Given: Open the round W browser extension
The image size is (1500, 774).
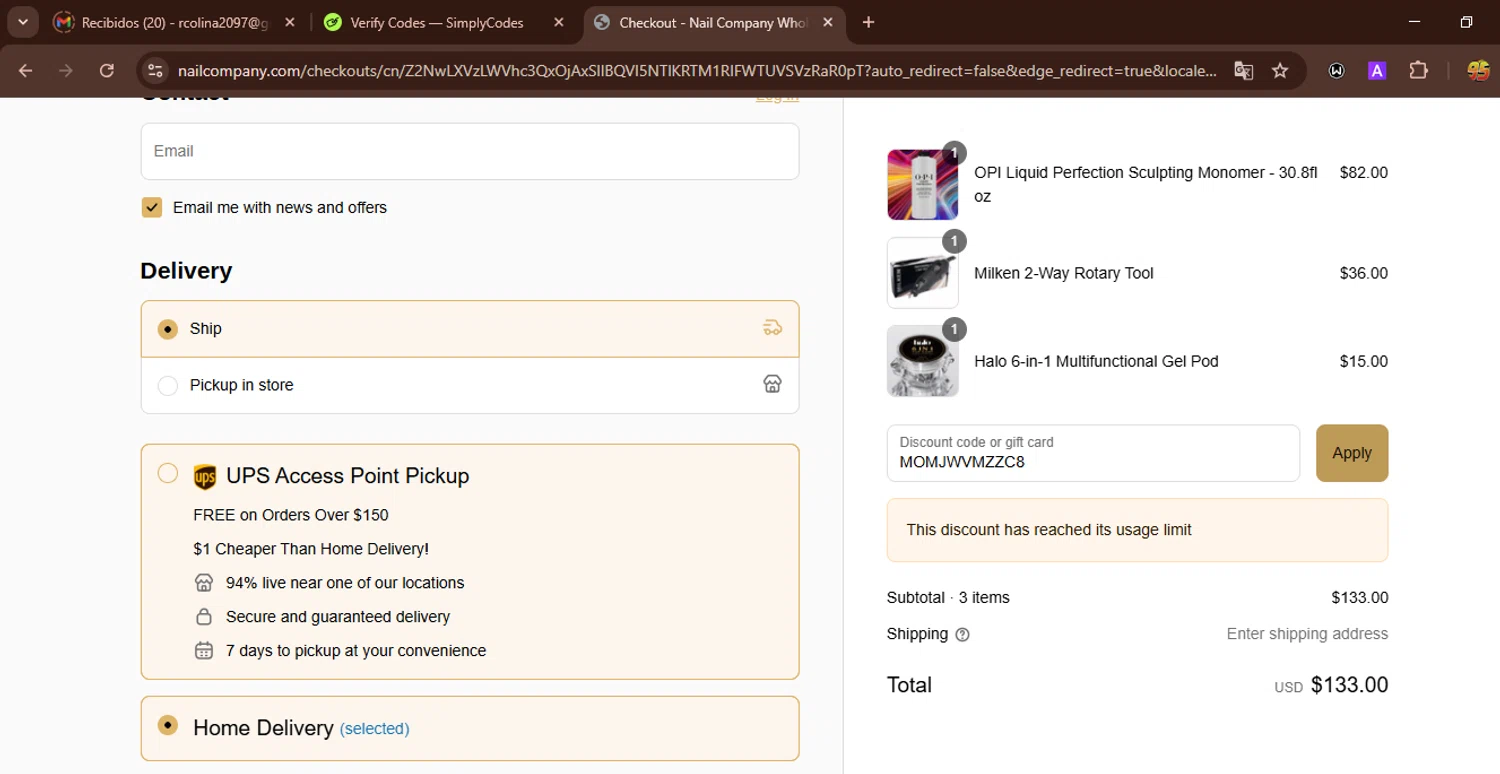Looking at the screenshot, I should point(1336,70).
